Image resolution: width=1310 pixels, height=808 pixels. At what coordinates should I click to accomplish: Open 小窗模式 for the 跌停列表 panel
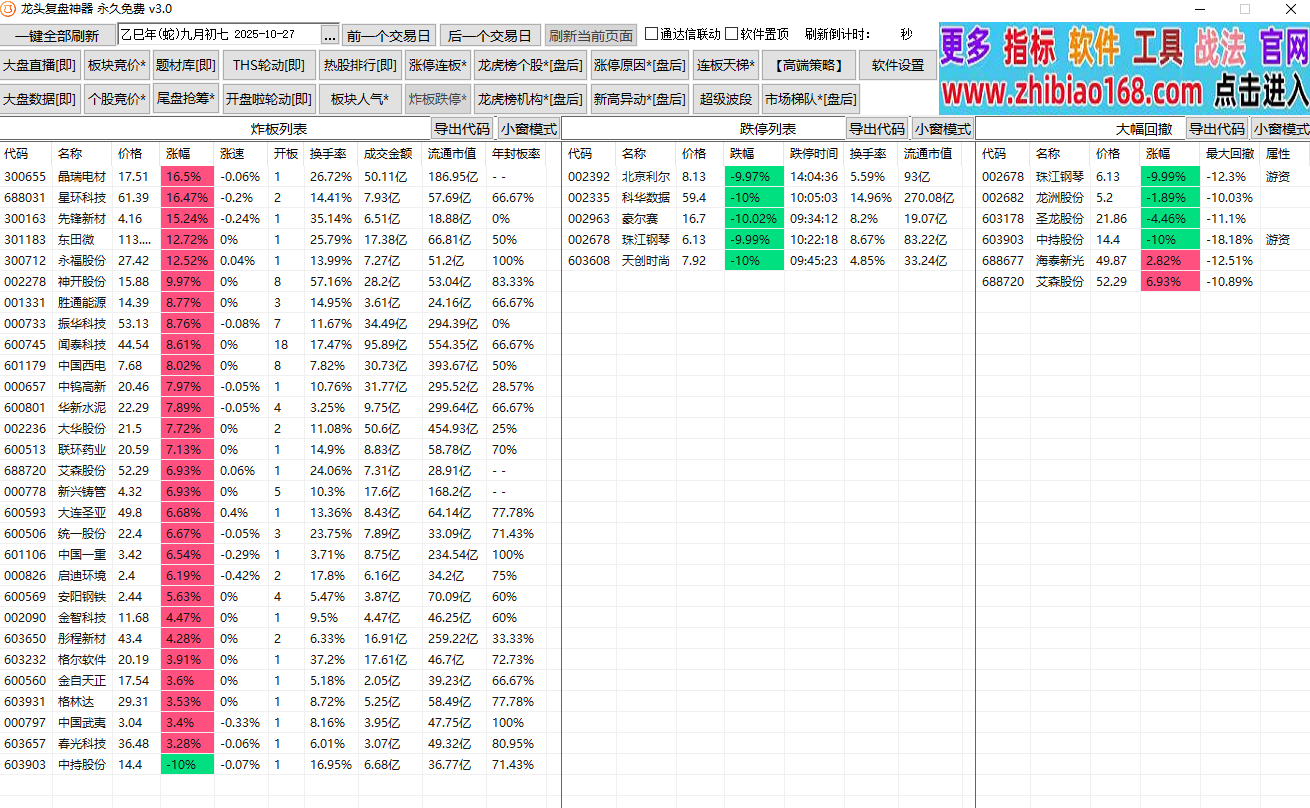[x=943, y=129]
